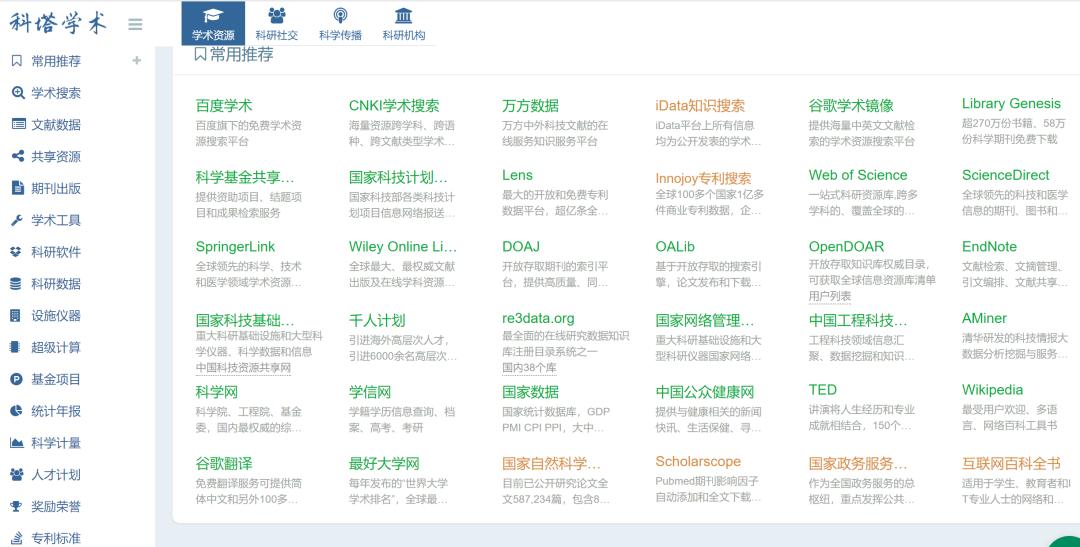Click the stack icon for 专利标准

(x=17, y=538)
